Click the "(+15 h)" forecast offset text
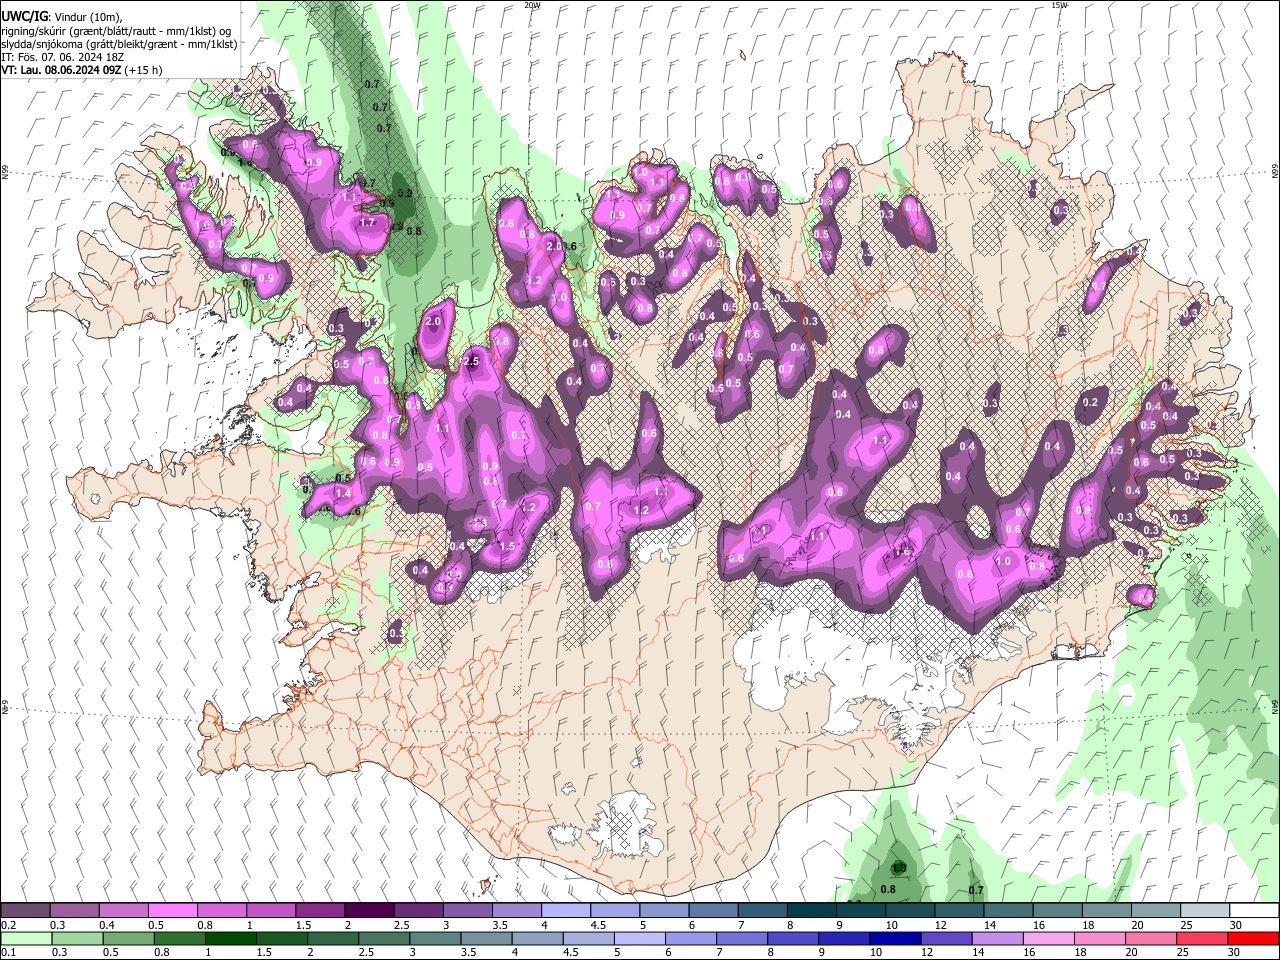The image size is (1280, 960). pos(144,70)
